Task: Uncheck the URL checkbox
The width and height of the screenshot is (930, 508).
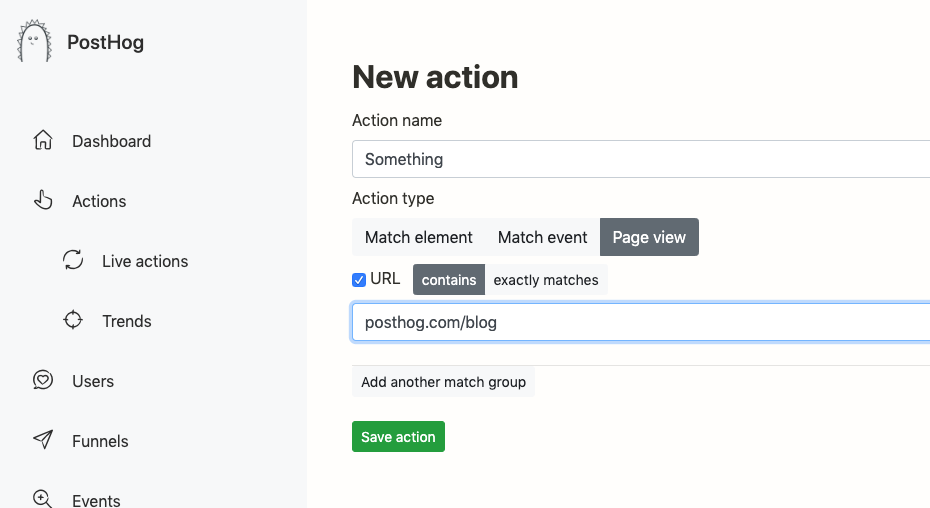Action: click(x=359, y=280)
